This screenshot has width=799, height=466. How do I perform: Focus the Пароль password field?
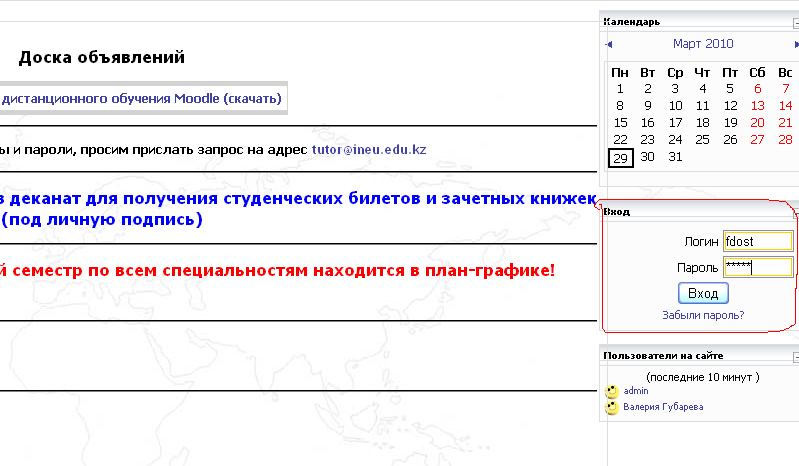coord(758,267)
